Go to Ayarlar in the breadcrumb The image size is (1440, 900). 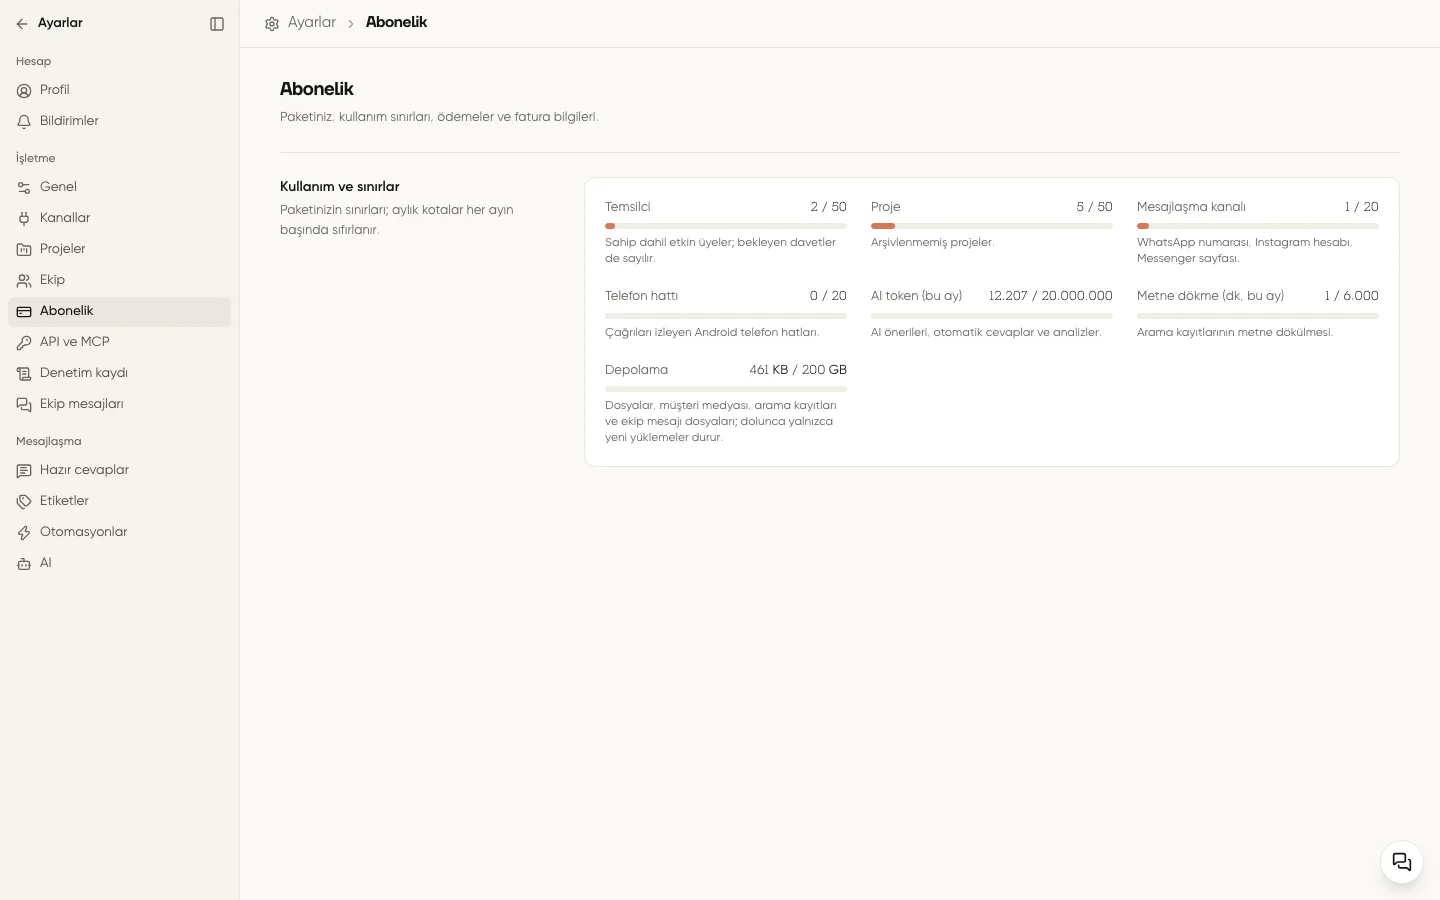point(312,22)
